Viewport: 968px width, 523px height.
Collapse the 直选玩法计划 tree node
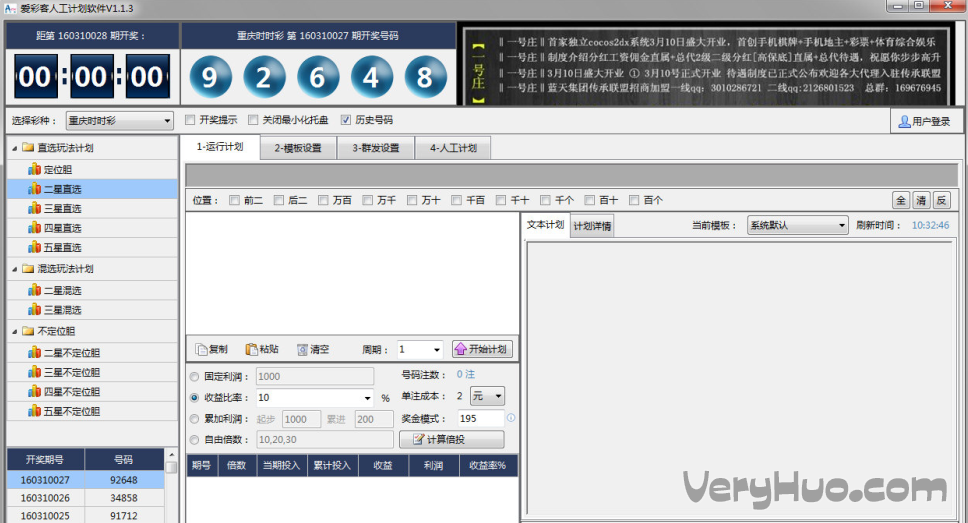[14, 148]
